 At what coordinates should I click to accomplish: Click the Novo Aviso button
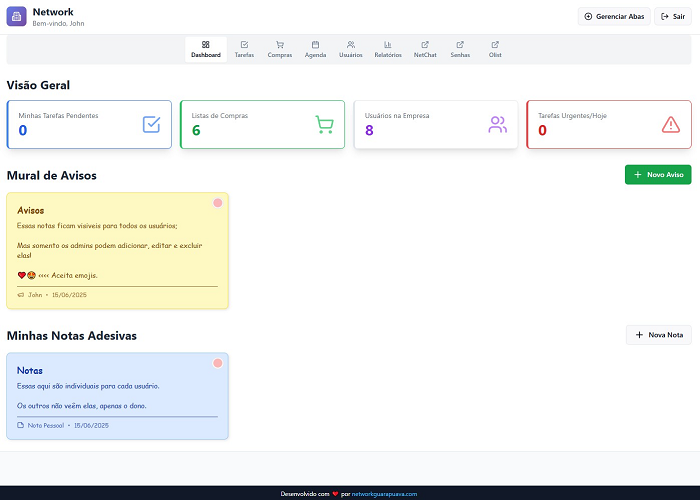tap(658, 175)
